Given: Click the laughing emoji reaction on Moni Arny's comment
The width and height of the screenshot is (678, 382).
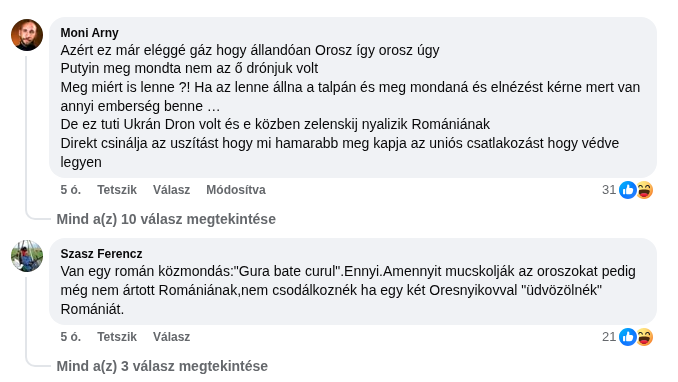Looking at the screenshot, I should [644, 190].
